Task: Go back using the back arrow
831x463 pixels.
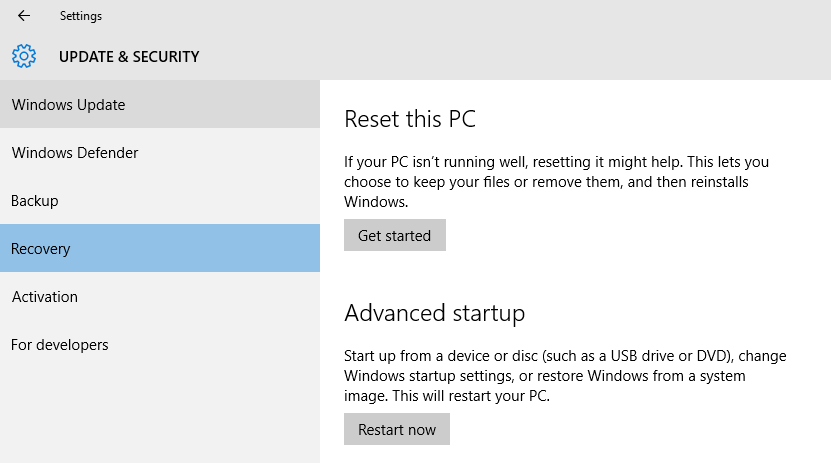Action: [24, 16]
